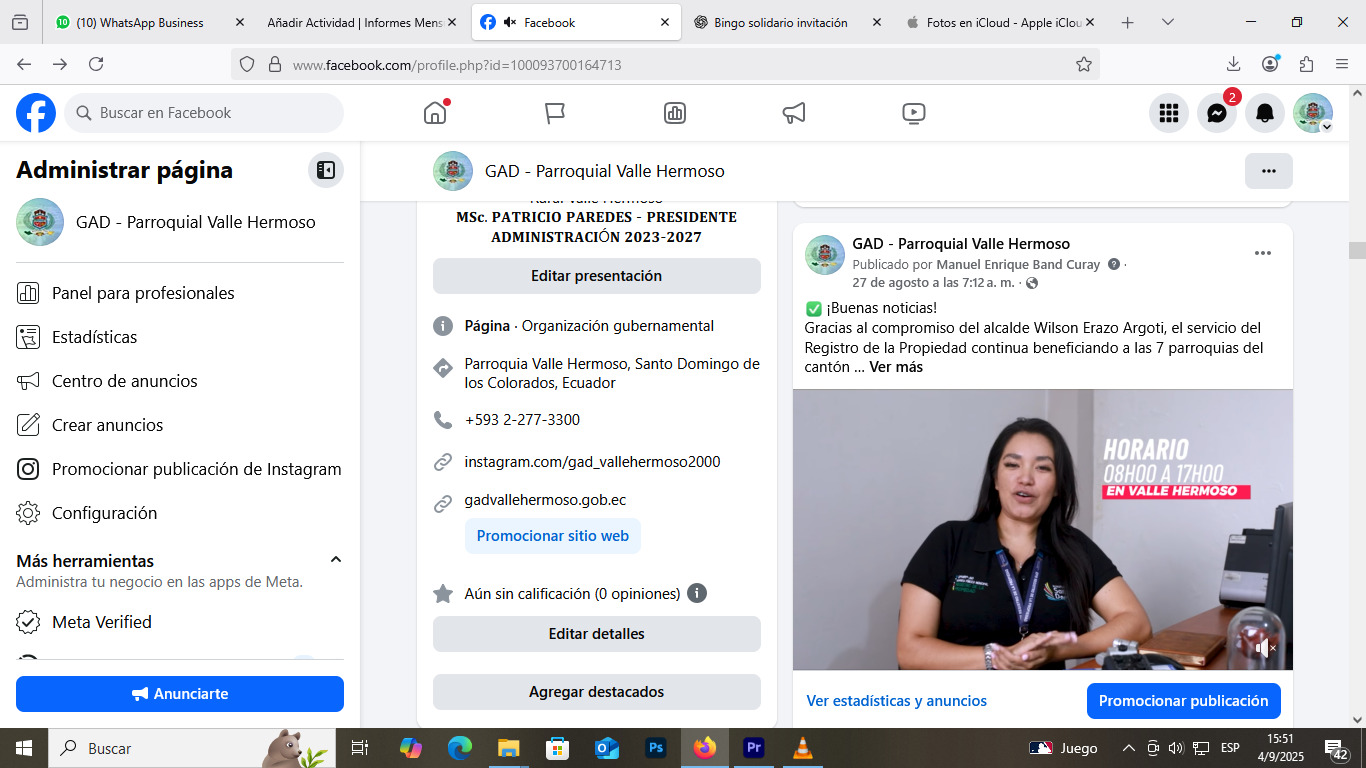Screen dimensions: 1366x768
Task: Unmute the video in the post
Action: coord(1265,648)
